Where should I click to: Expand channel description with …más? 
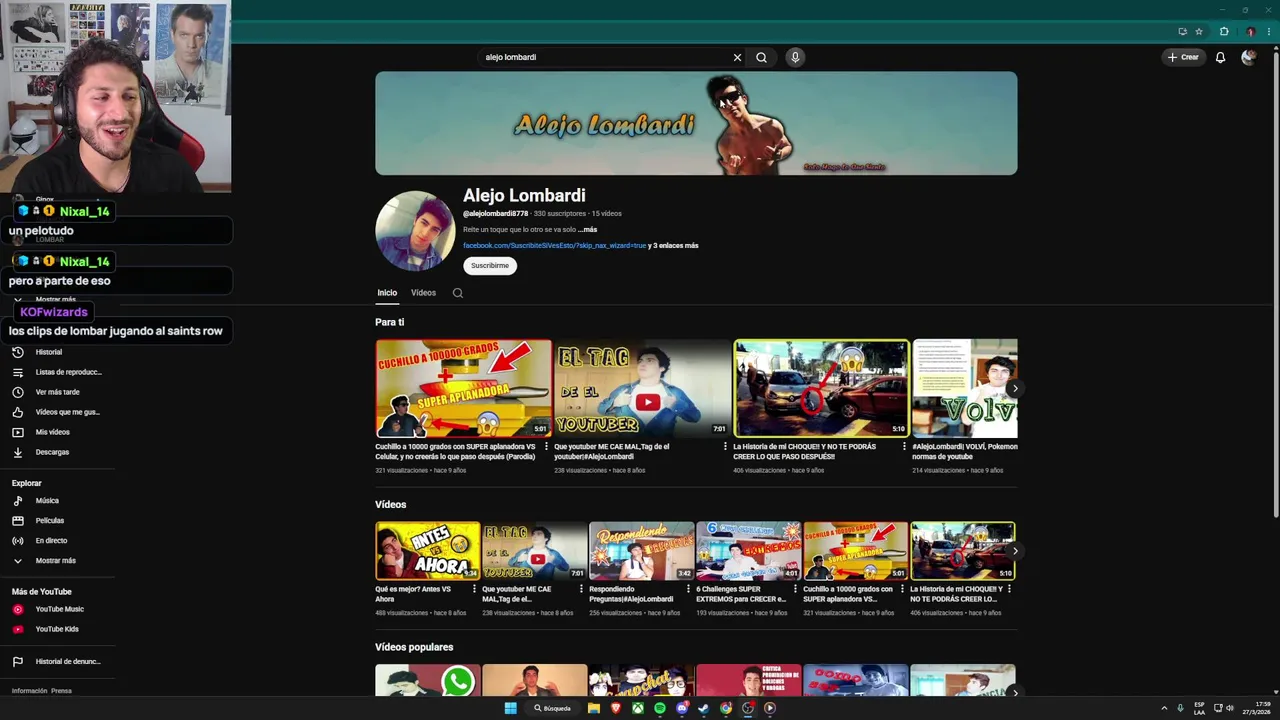pos(587,229)
